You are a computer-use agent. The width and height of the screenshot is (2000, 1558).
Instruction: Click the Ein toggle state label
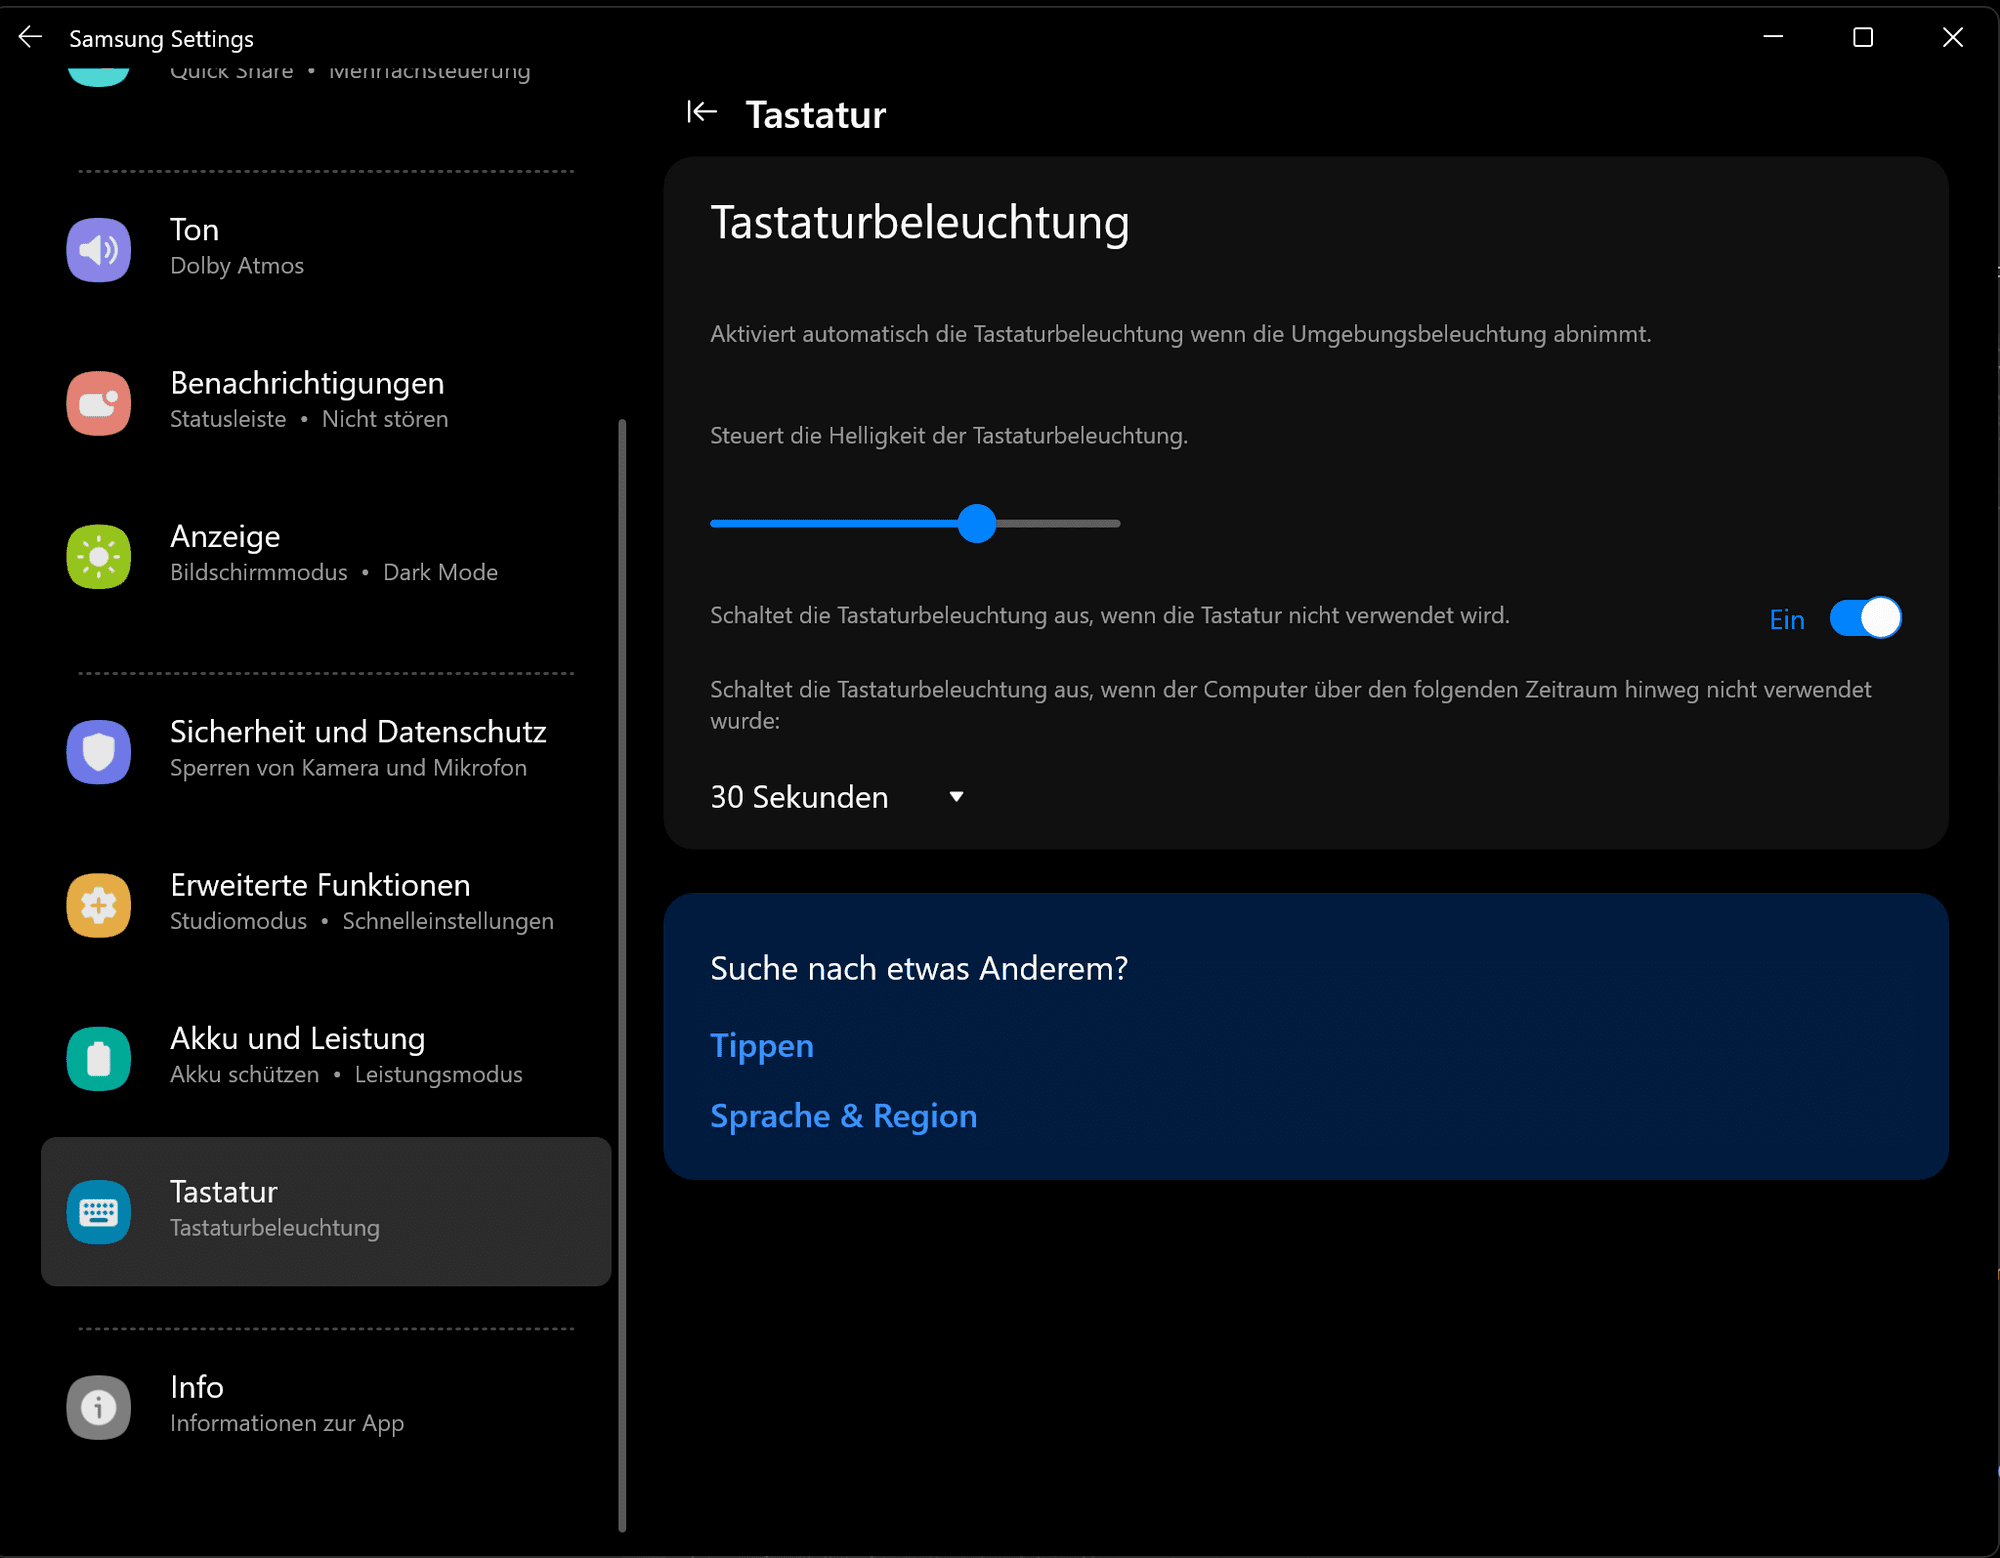[1787, 620]
